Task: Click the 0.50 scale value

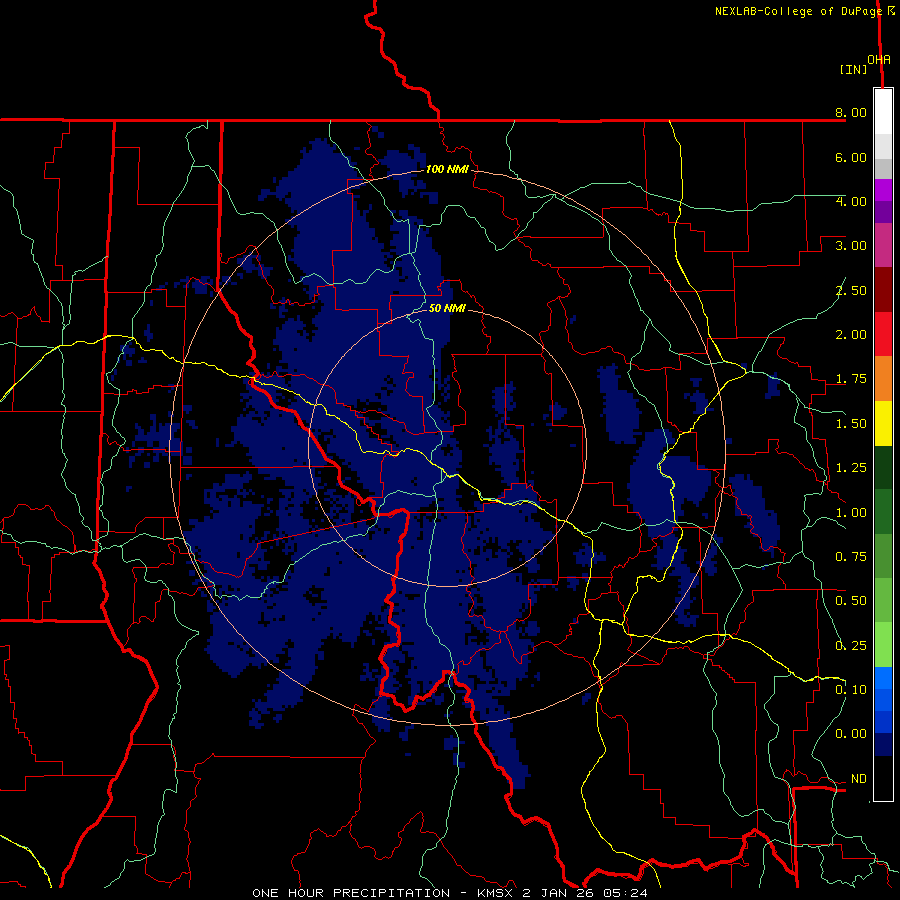Action: click(851, 601)
